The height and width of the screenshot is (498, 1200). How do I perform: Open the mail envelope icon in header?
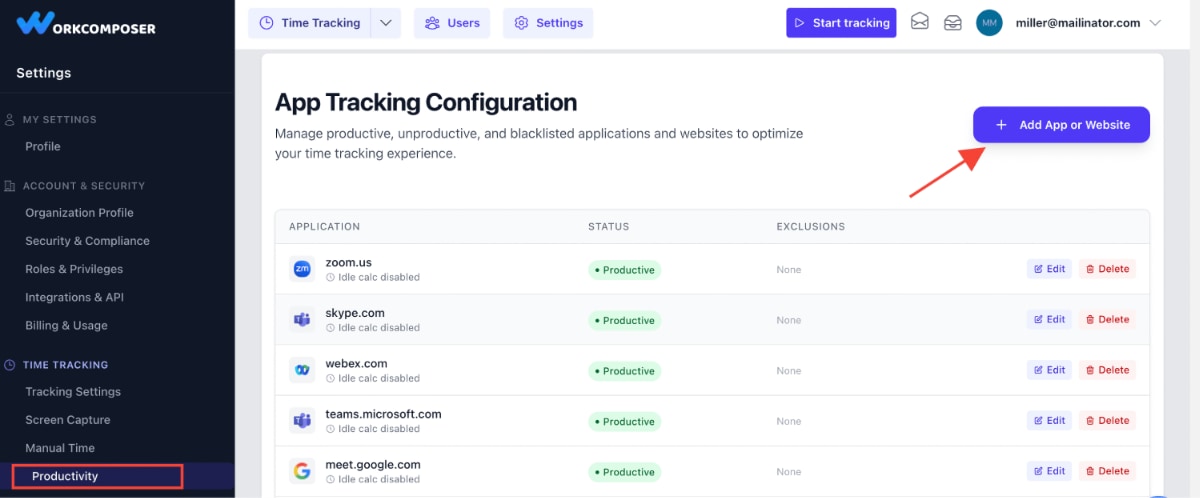tap(920, 23)
